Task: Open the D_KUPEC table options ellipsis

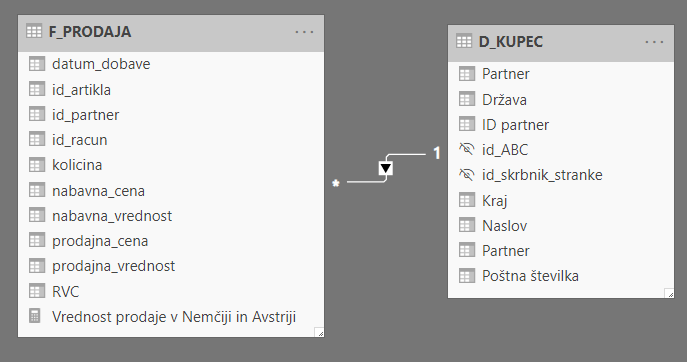Action: click(654, 42)
